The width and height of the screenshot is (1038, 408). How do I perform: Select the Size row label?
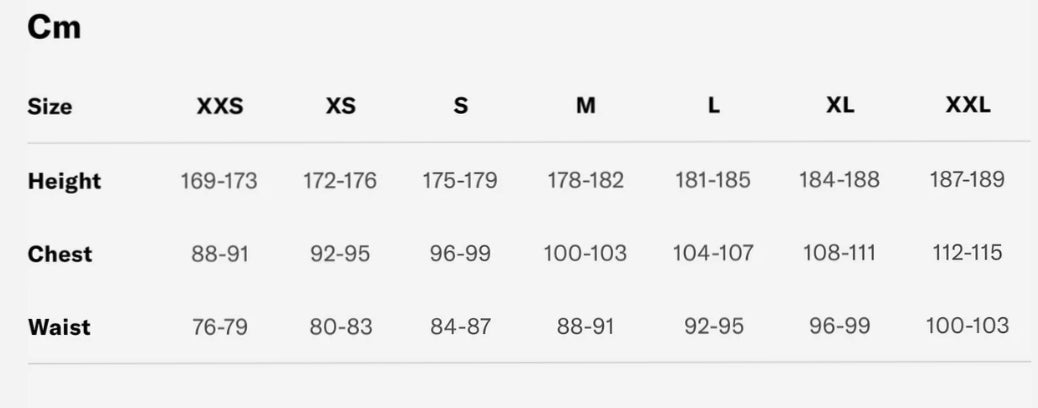tap(50, 107)
